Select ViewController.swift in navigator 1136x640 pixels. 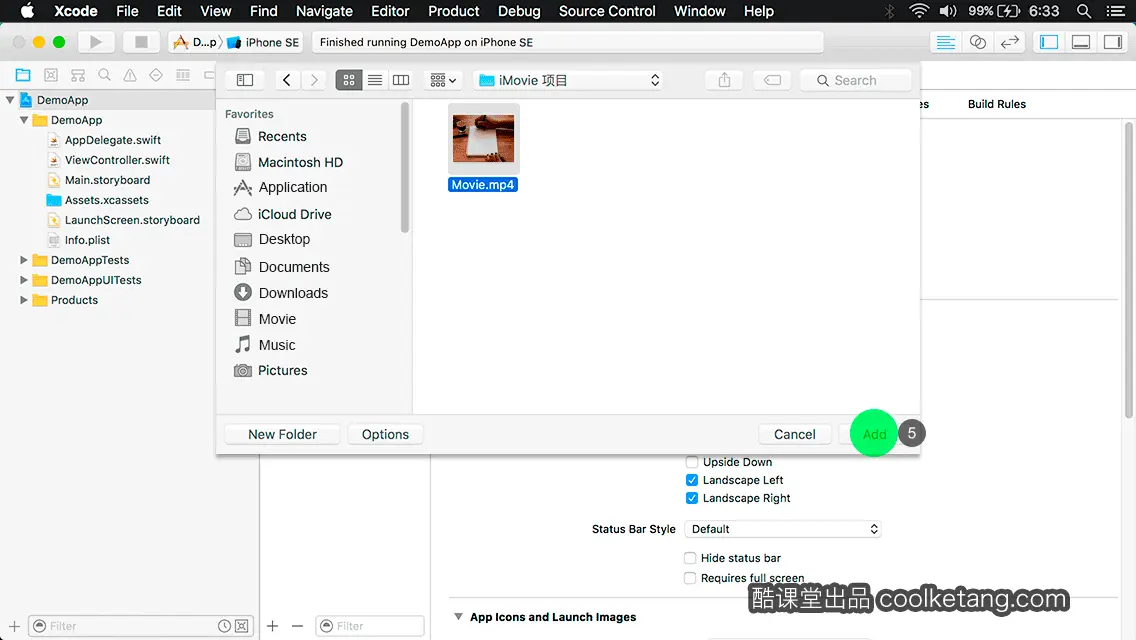[x=117, y=159]
